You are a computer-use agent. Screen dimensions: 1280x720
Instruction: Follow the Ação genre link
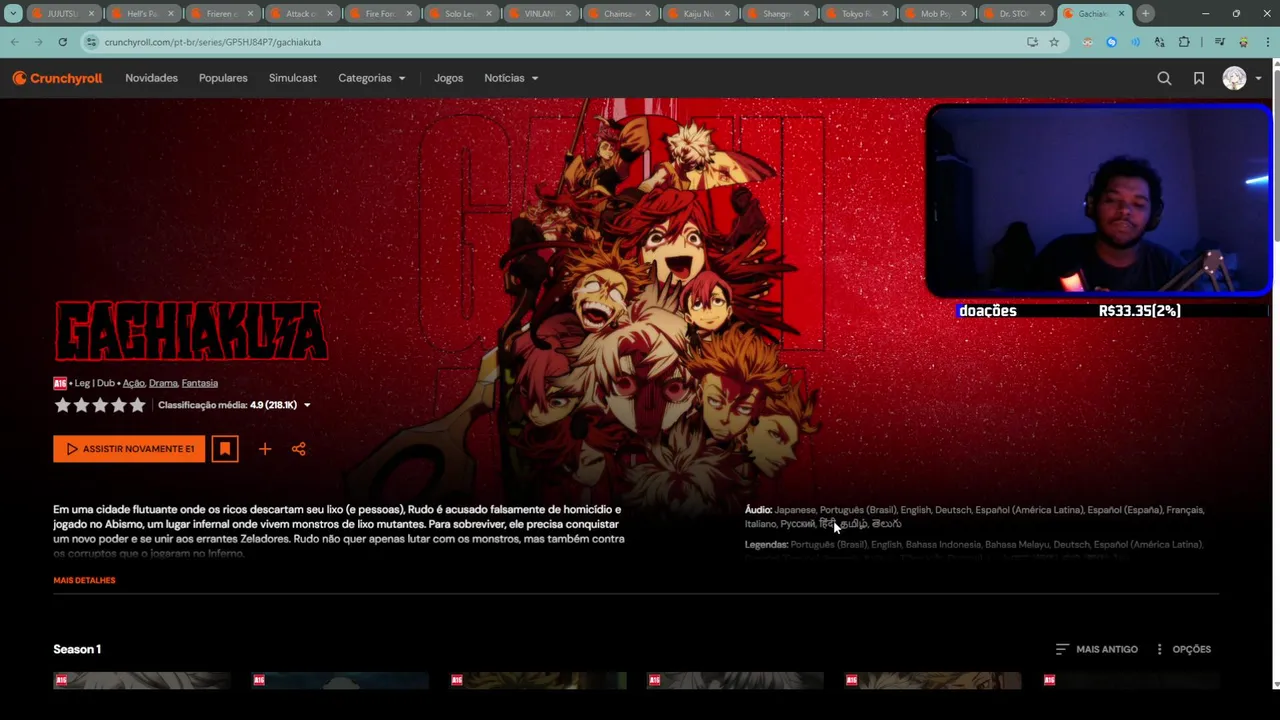click(133, 383)
